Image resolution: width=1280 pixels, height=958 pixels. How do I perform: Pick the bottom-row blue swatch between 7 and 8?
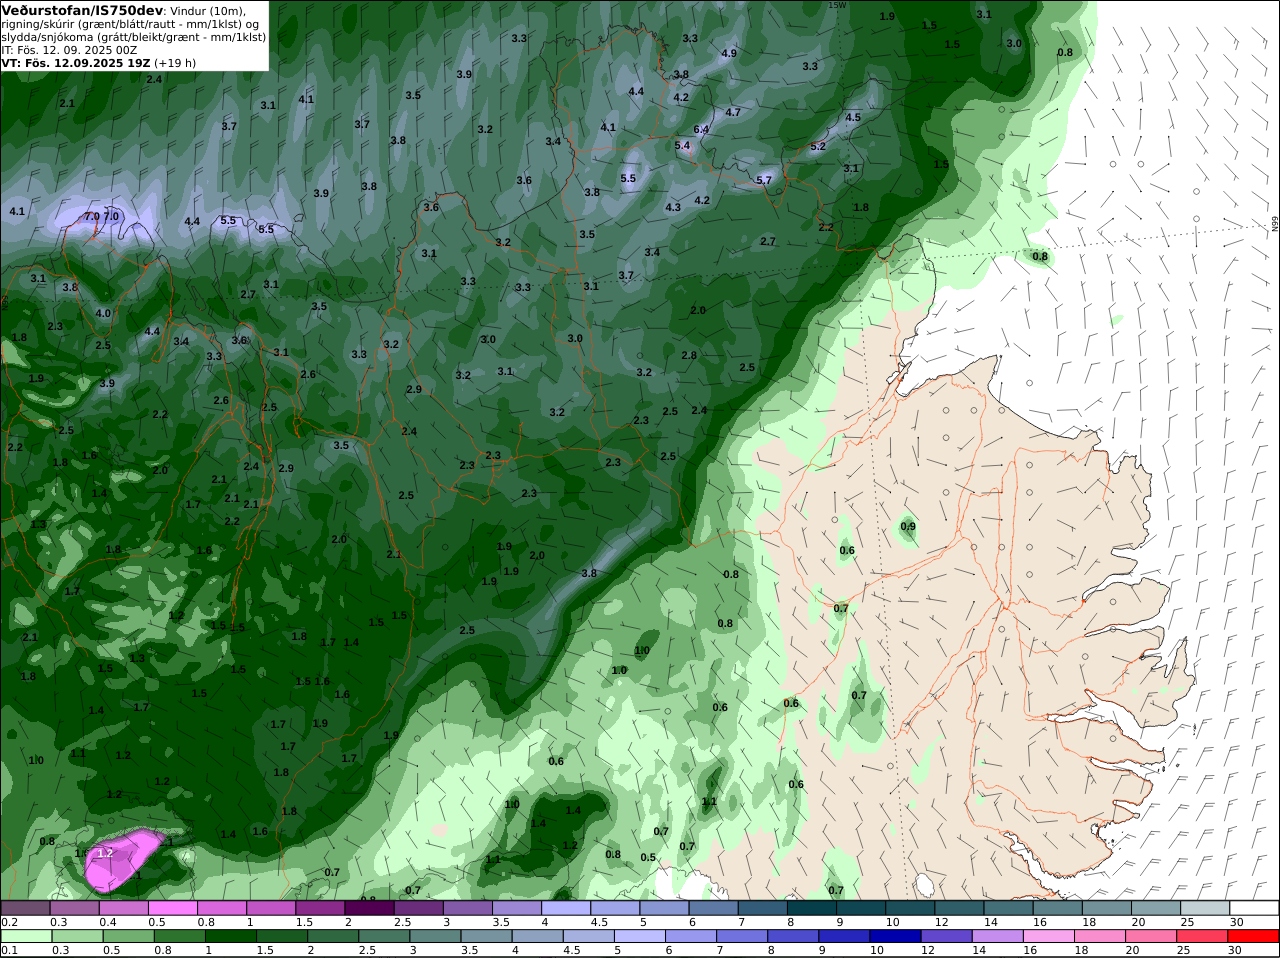pyautogui.click(x=741, y=937)
